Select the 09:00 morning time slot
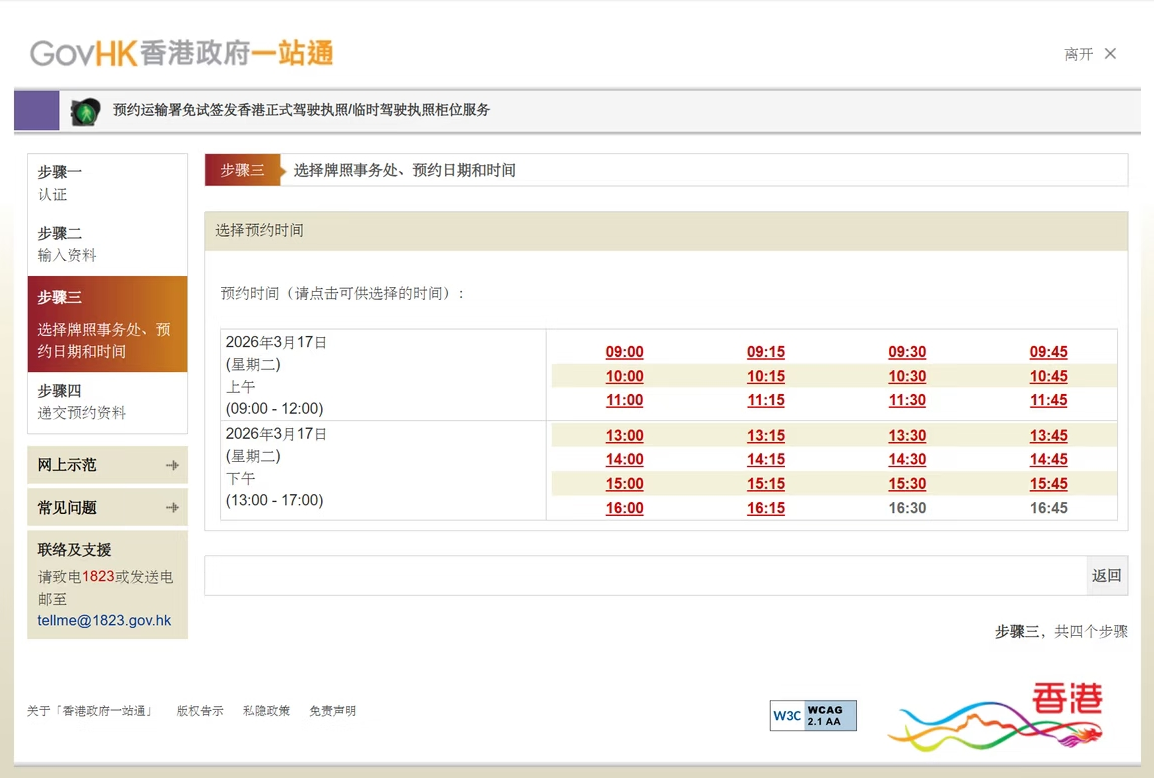This screenshot has height=778, width=1154. point(624,352)
